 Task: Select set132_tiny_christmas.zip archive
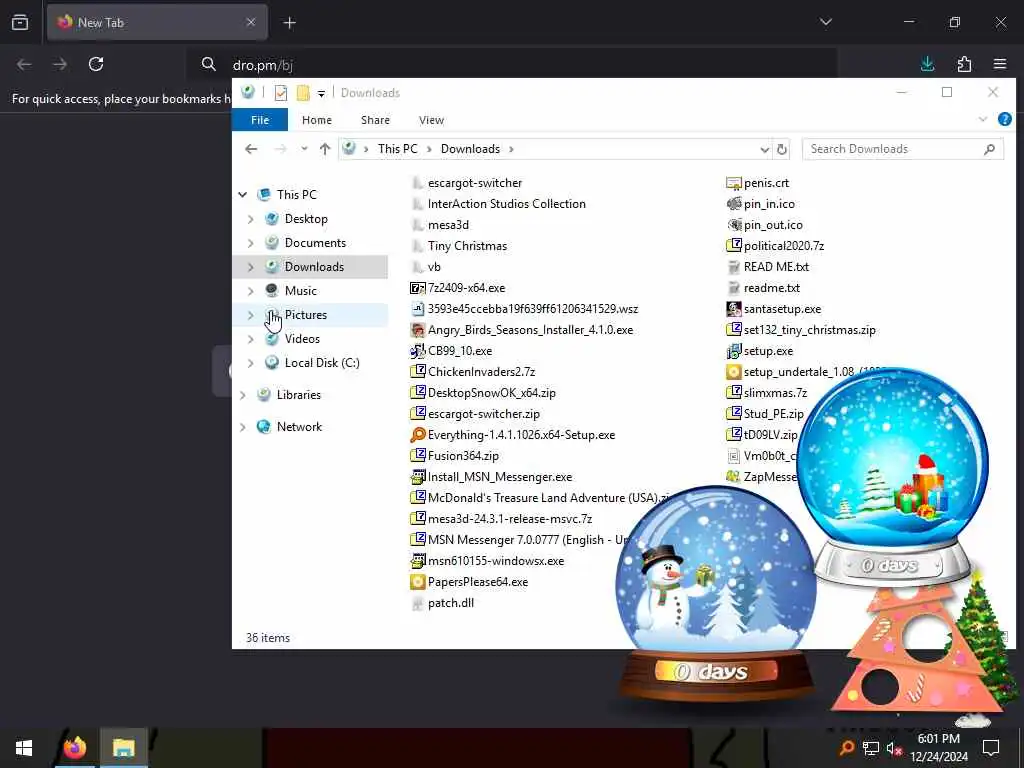click(x=809, y=330)
